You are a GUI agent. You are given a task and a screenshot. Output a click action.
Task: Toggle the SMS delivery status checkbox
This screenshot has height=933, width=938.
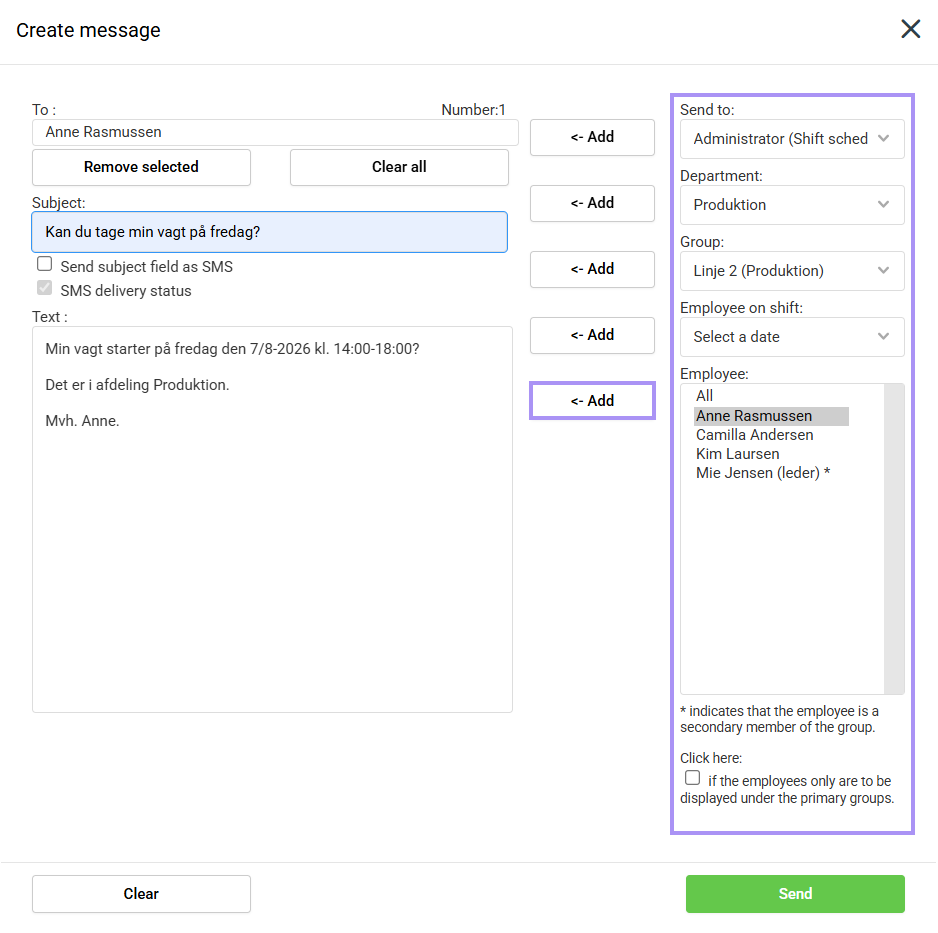tap(44, 288)
